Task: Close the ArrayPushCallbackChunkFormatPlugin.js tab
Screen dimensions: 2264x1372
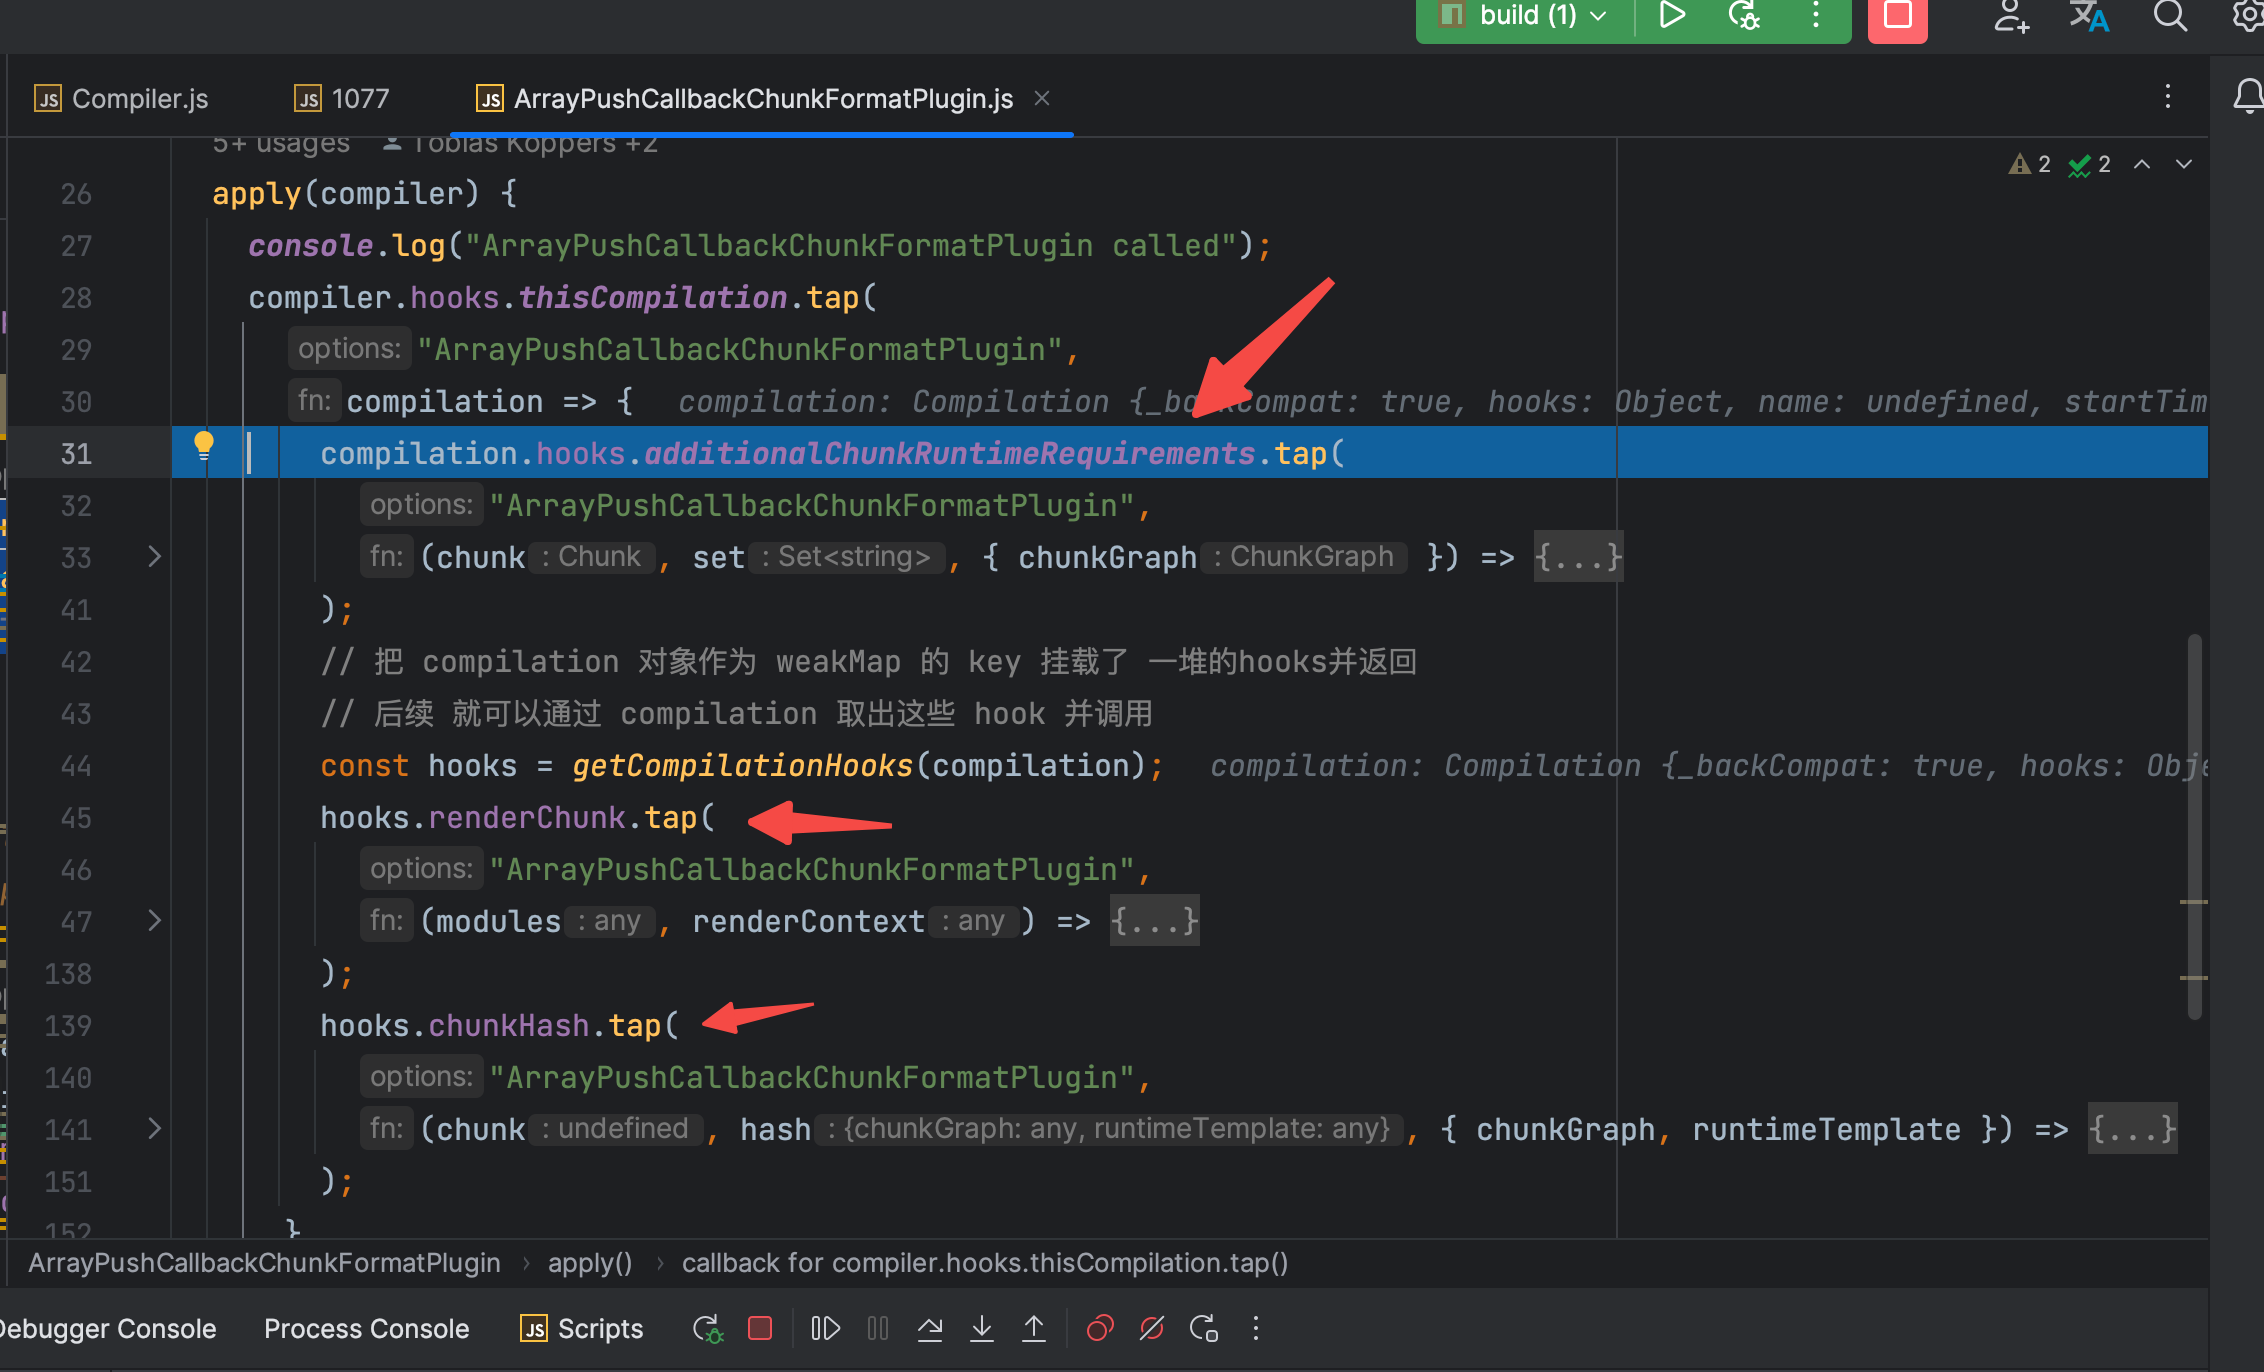Action: (x=1042, y=98)
